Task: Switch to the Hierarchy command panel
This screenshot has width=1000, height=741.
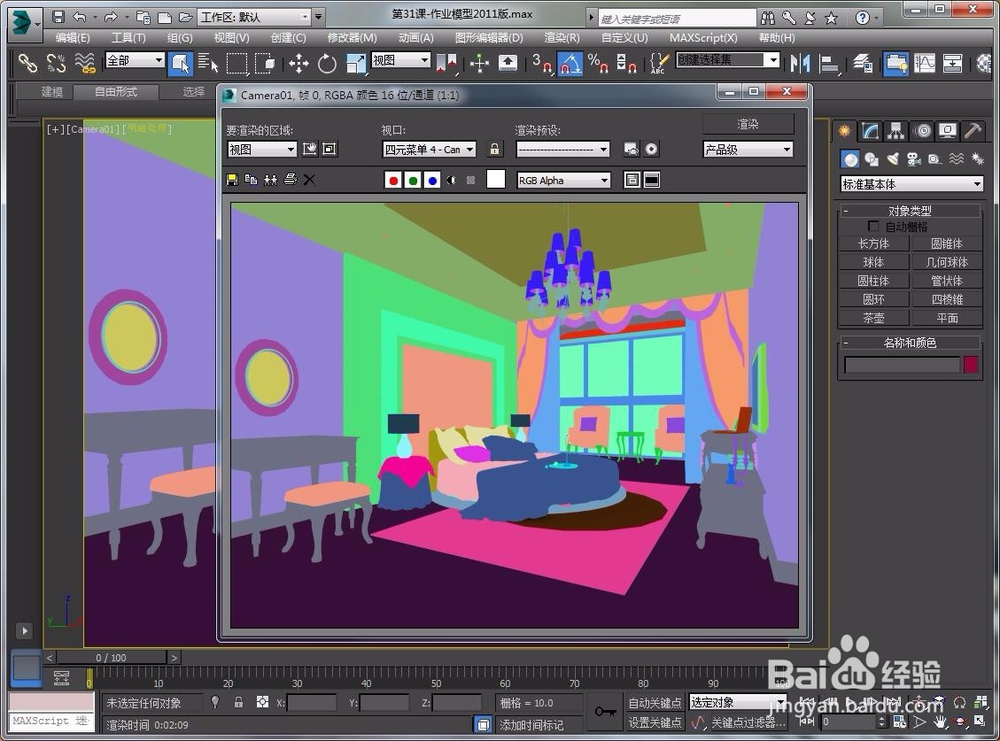Action: 896,131
